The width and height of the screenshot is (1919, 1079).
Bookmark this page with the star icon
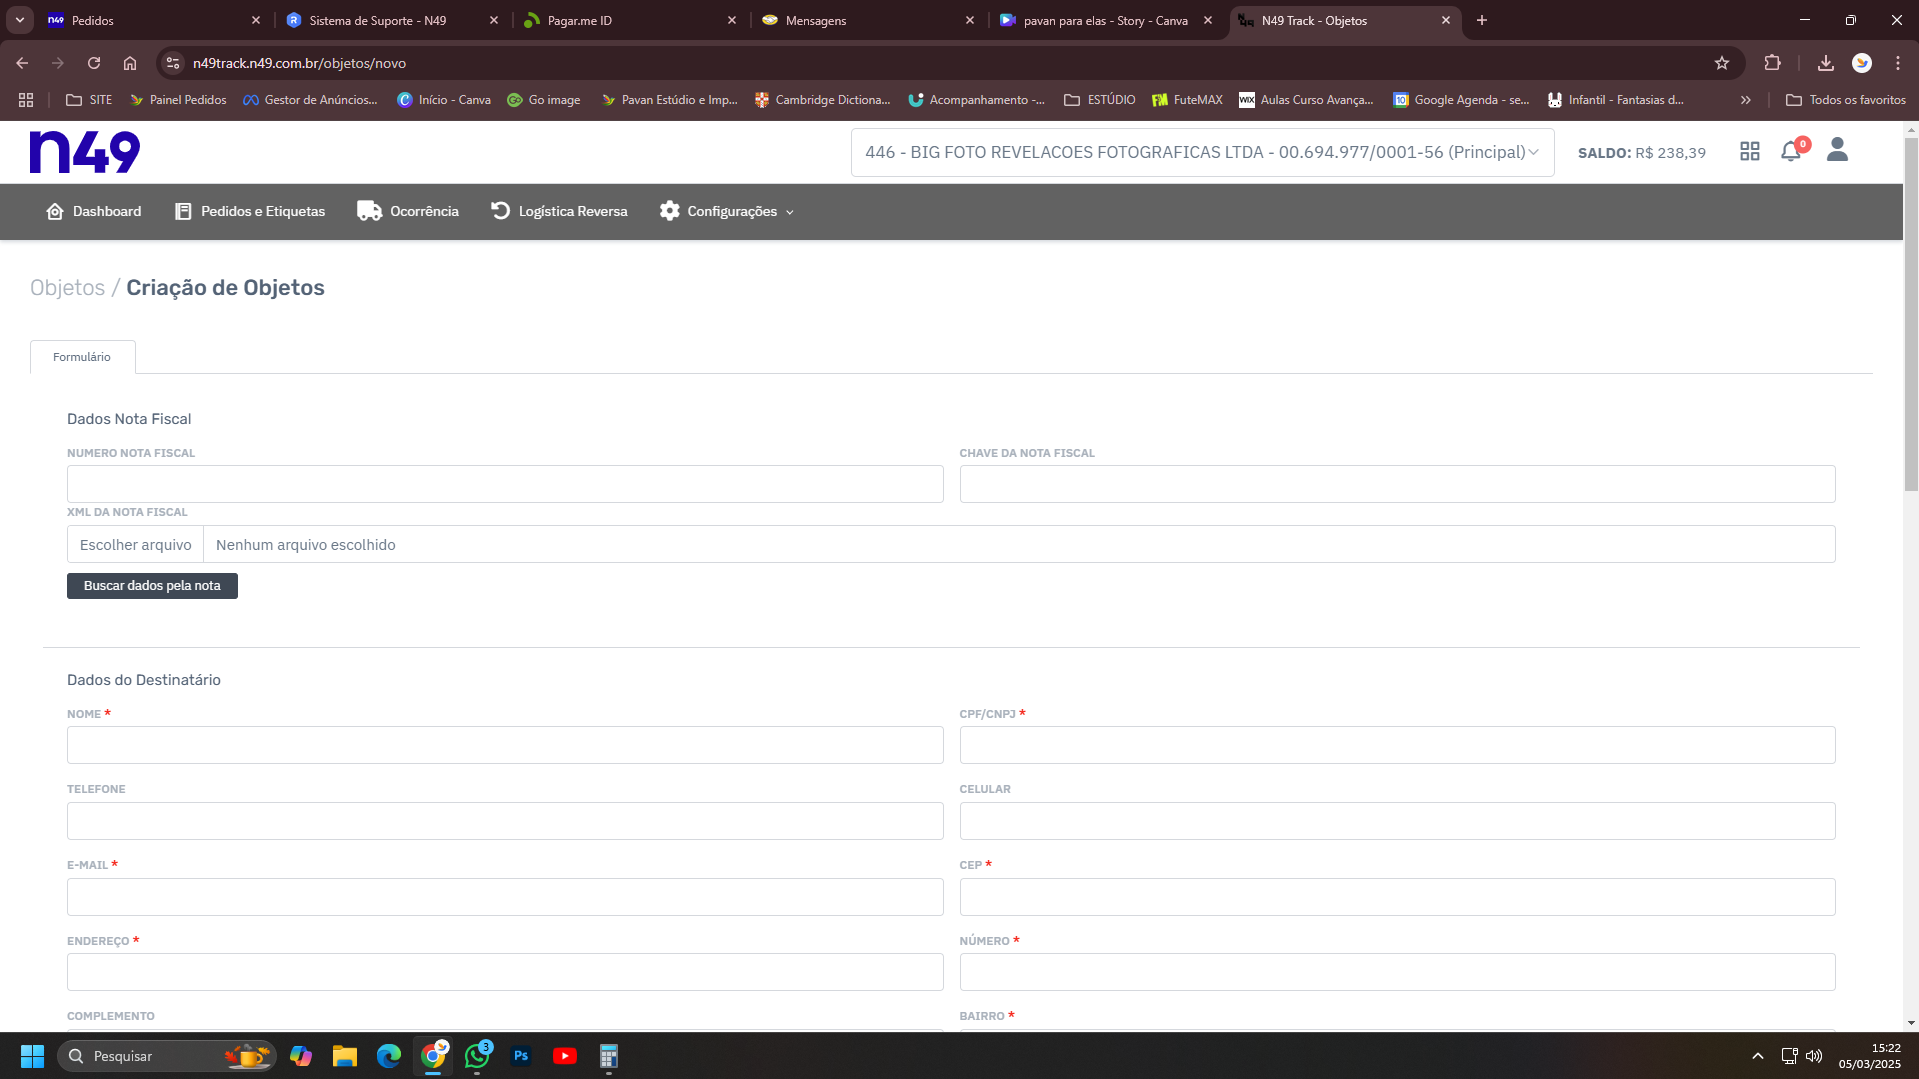1721,63
